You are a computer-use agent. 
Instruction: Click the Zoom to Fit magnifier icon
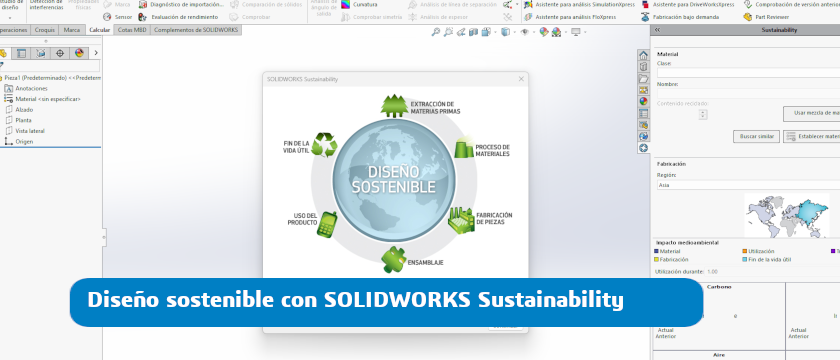[x=436, y=32]
